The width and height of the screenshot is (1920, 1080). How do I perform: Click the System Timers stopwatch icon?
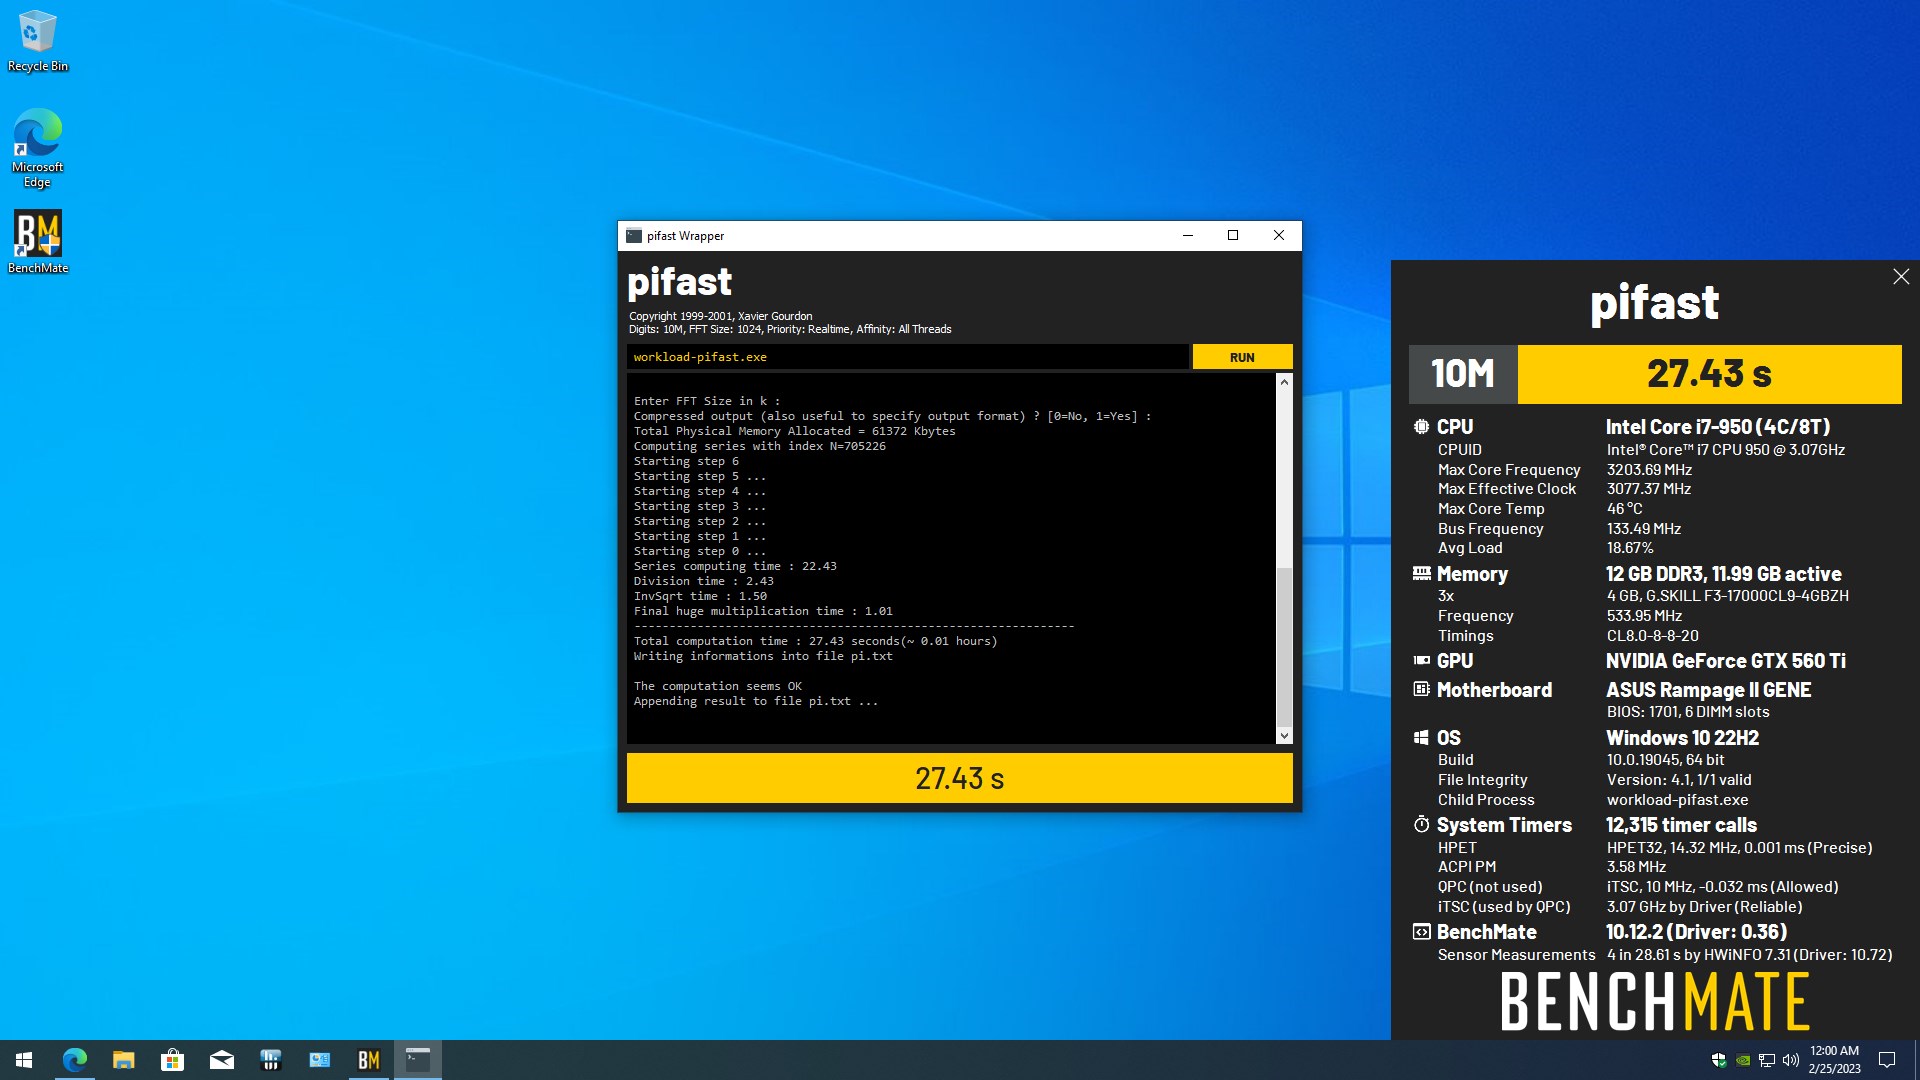1421,825
